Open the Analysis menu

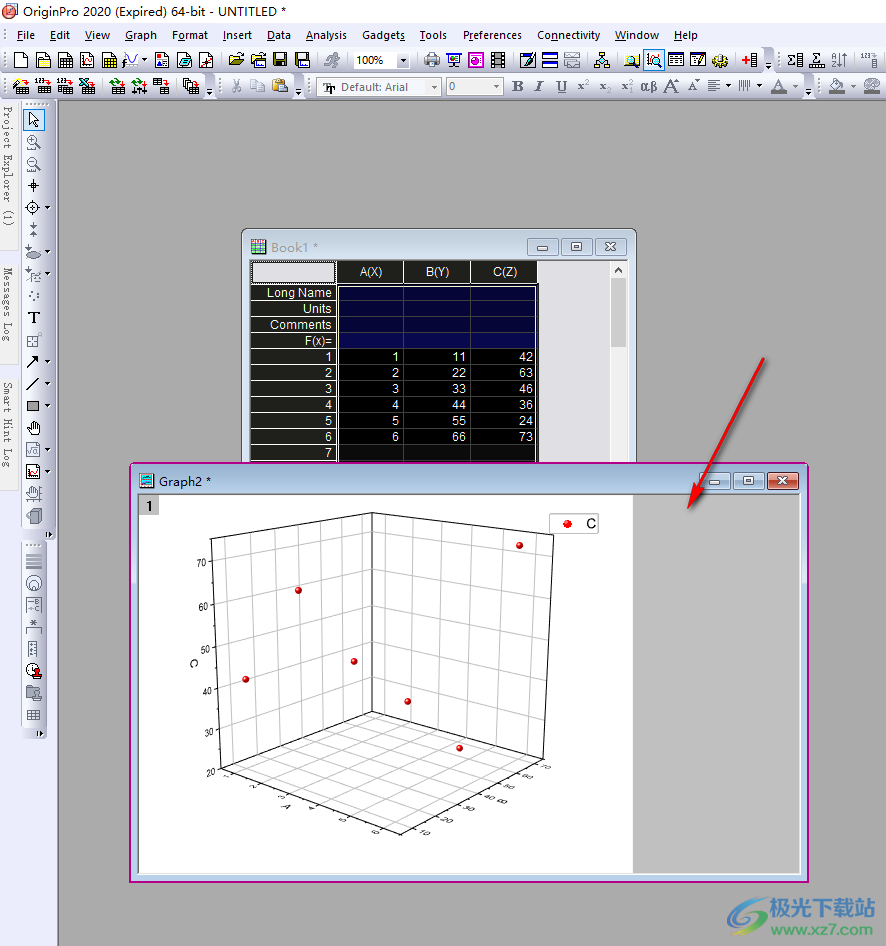click(x=326, y=35)
